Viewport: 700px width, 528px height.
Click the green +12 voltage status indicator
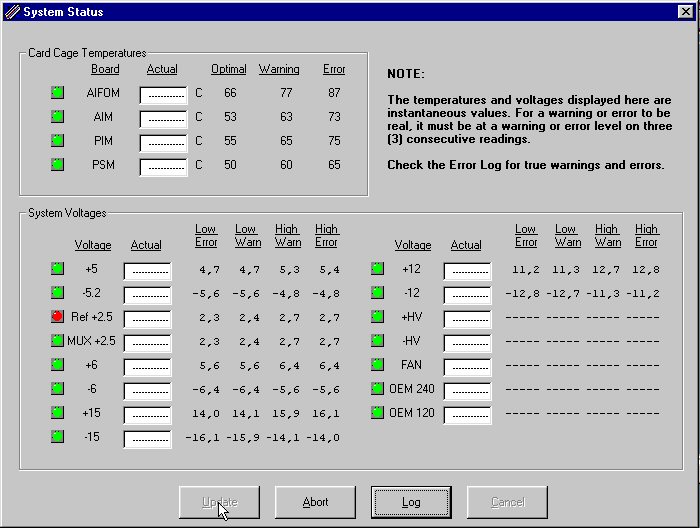pyautogui.click(x=377, y=269)
